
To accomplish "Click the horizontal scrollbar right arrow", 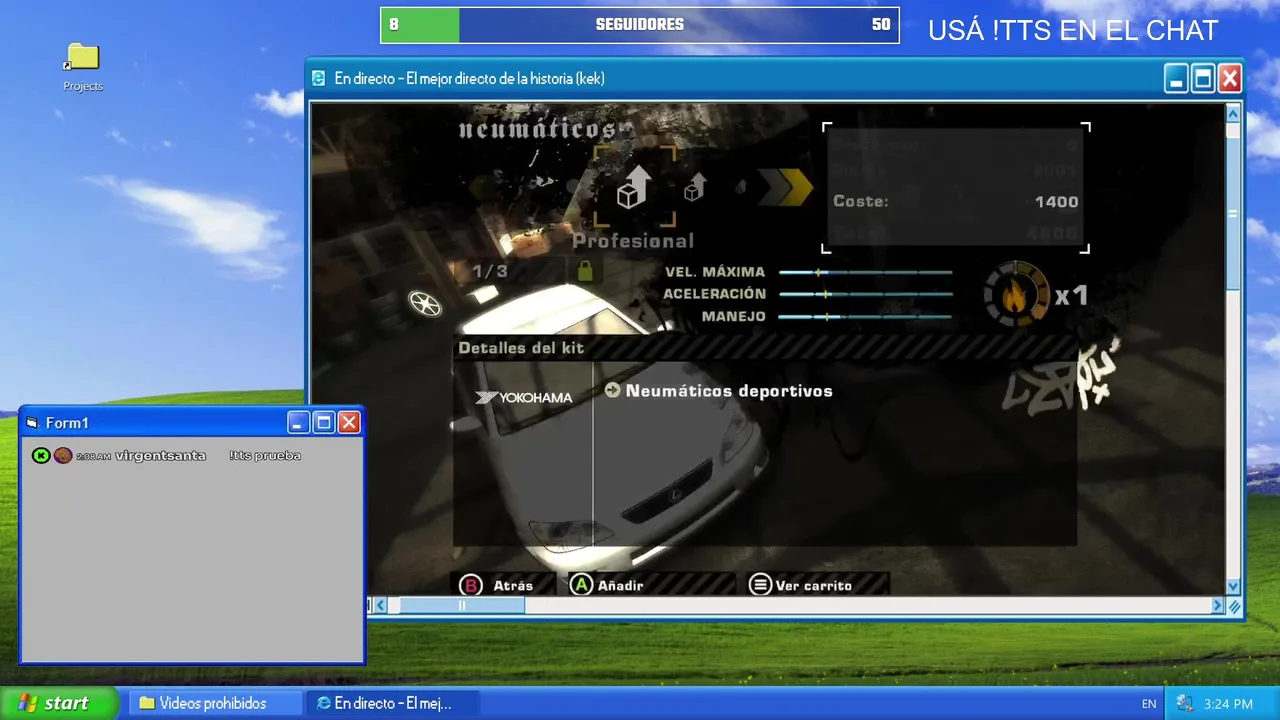I will point(1217,605).
